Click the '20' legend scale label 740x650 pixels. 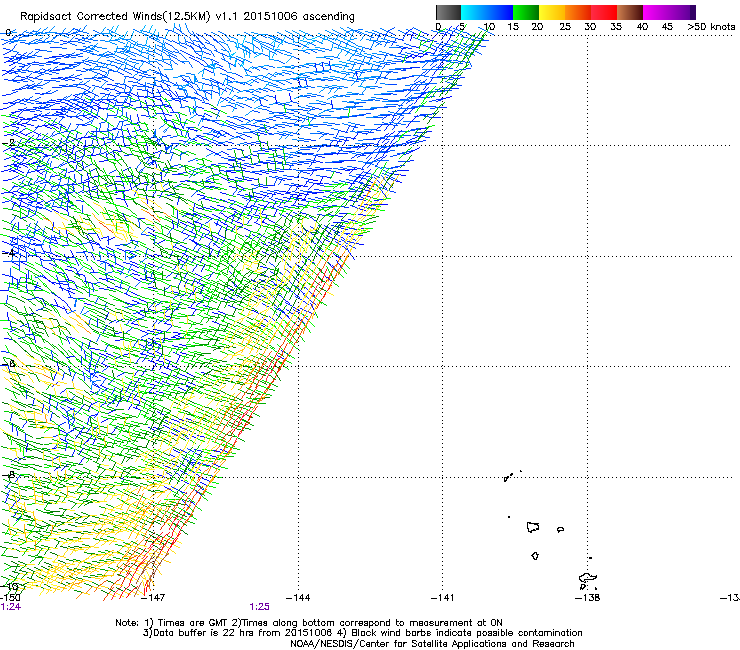coord(537,26)
